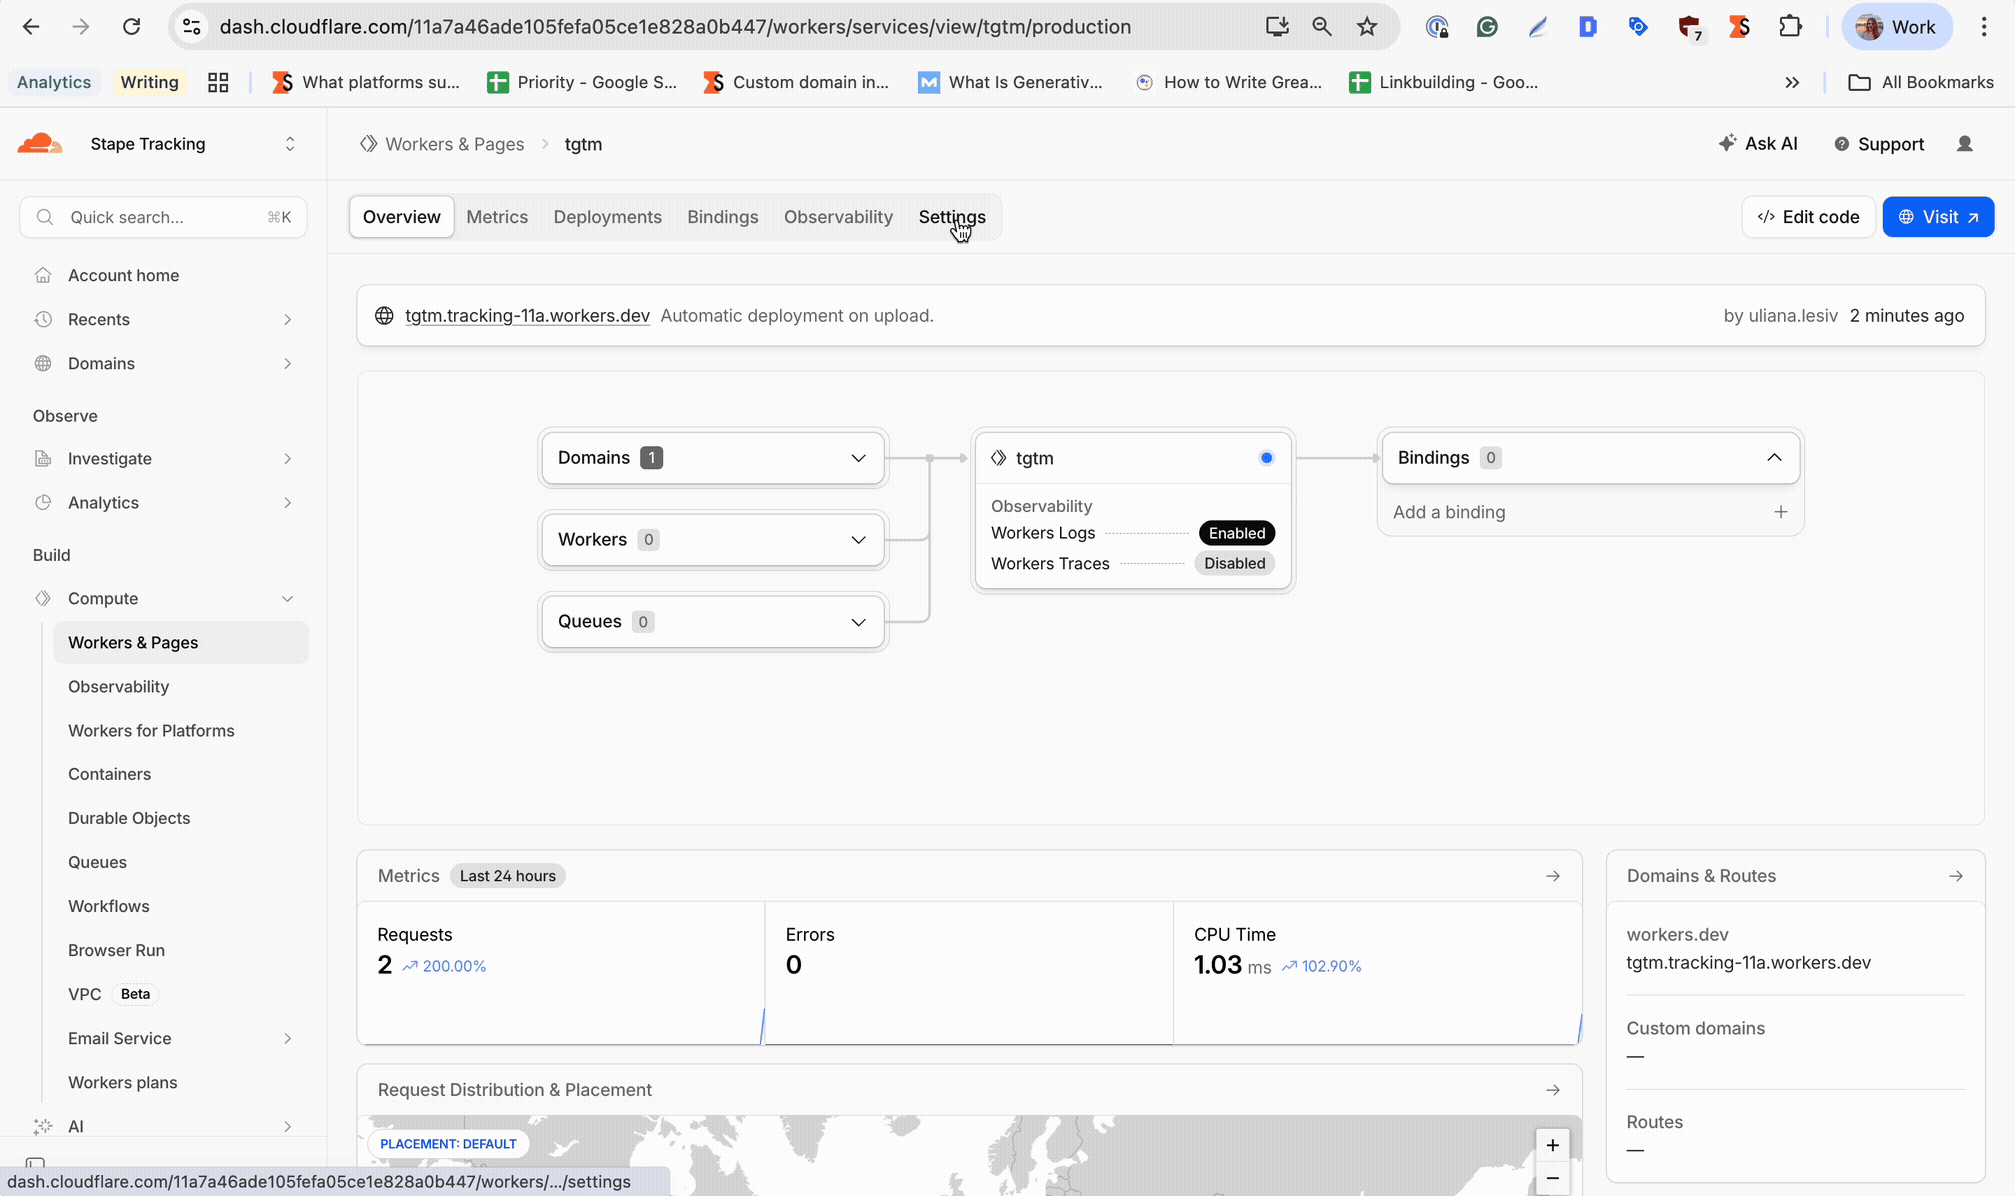Open the Extensions puzzle icon
2015x1196 pixels.
click(x=1790, y=27)
